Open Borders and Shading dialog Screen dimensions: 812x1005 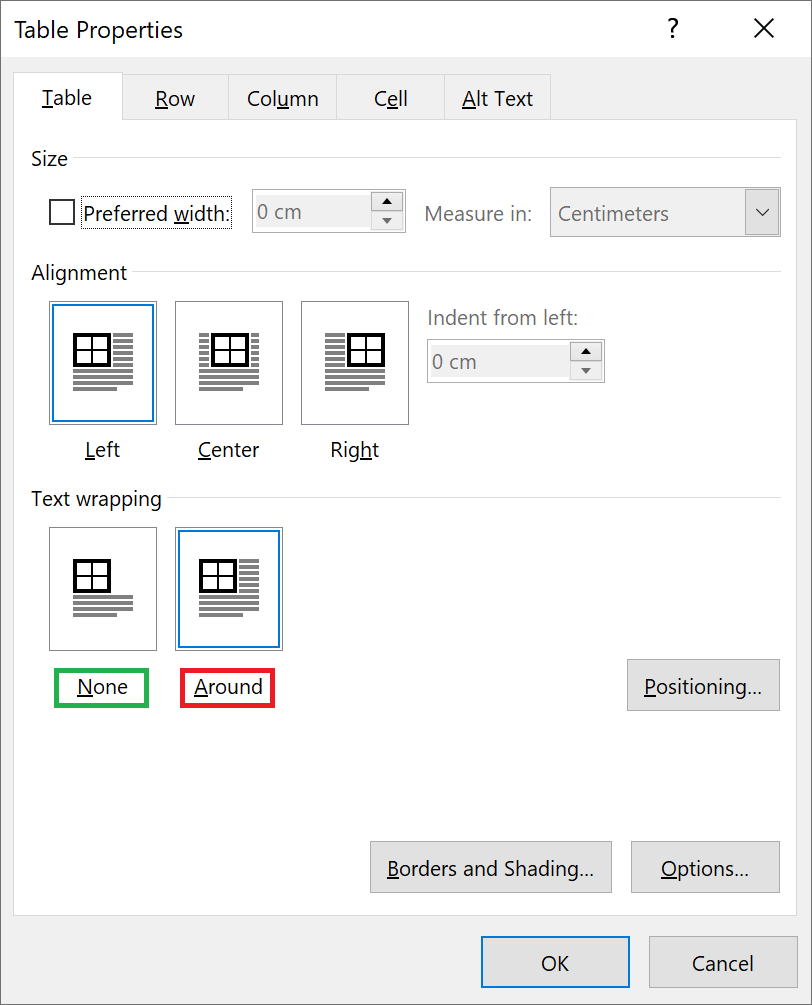click(x=491, y=867)
